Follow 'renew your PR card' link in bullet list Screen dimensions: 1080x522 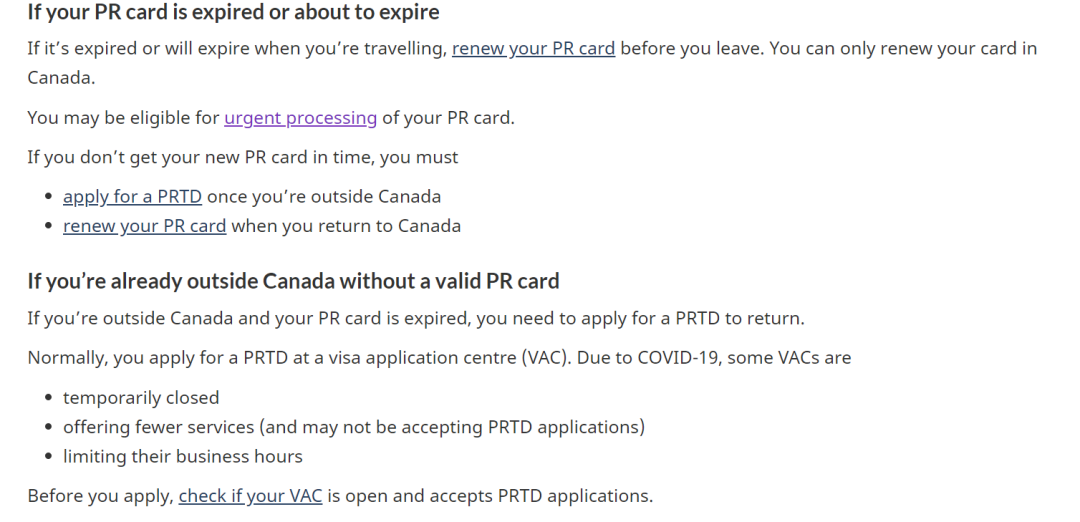145,227
